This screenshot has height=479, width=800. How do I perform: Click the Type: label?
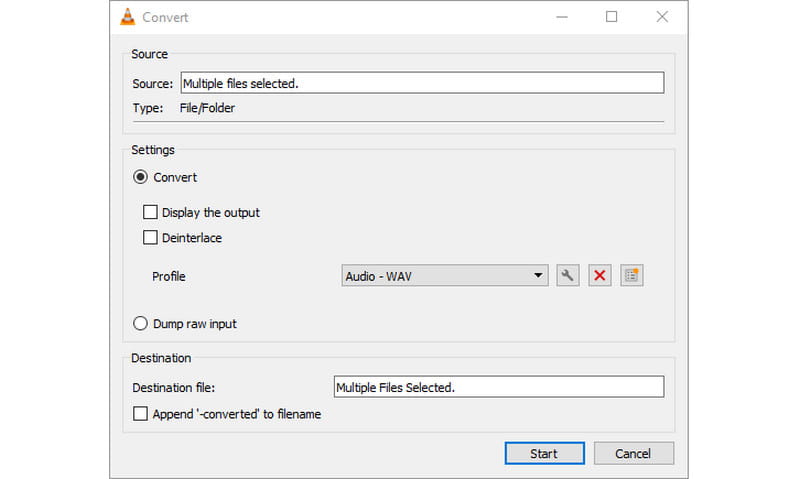tap(148, 108)
